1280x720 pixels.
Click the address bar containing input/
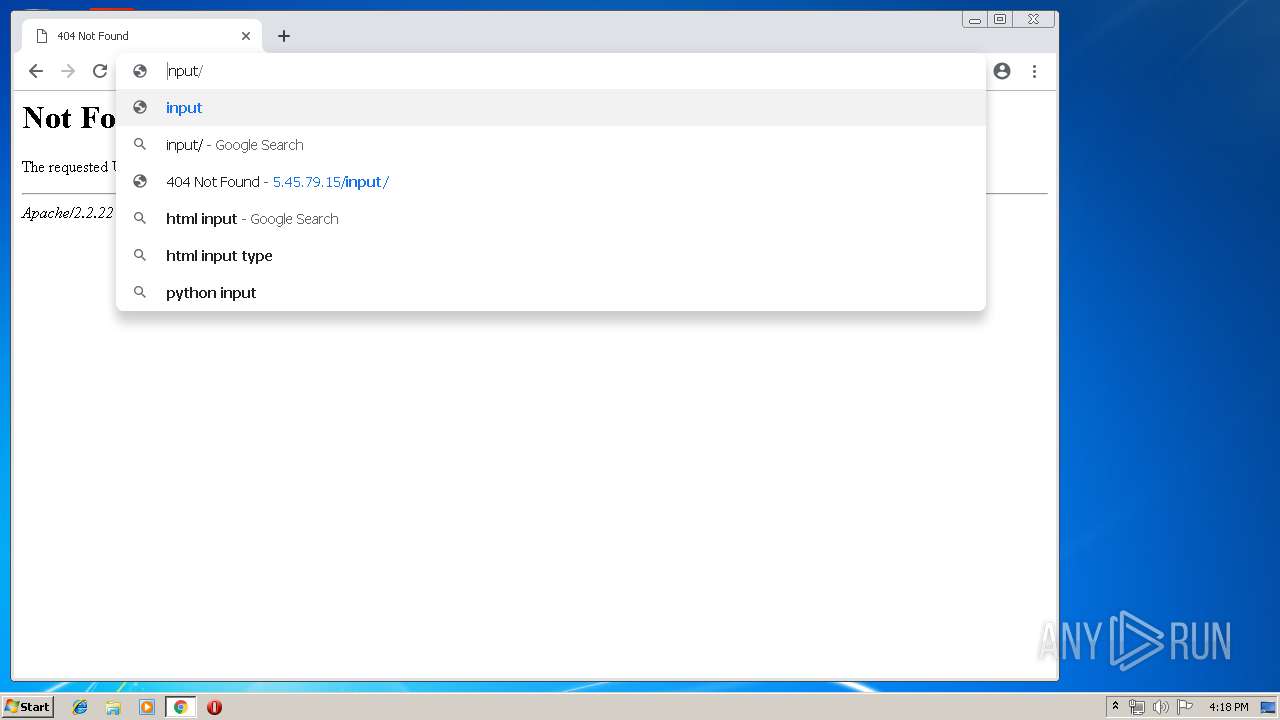pos(550,71)
